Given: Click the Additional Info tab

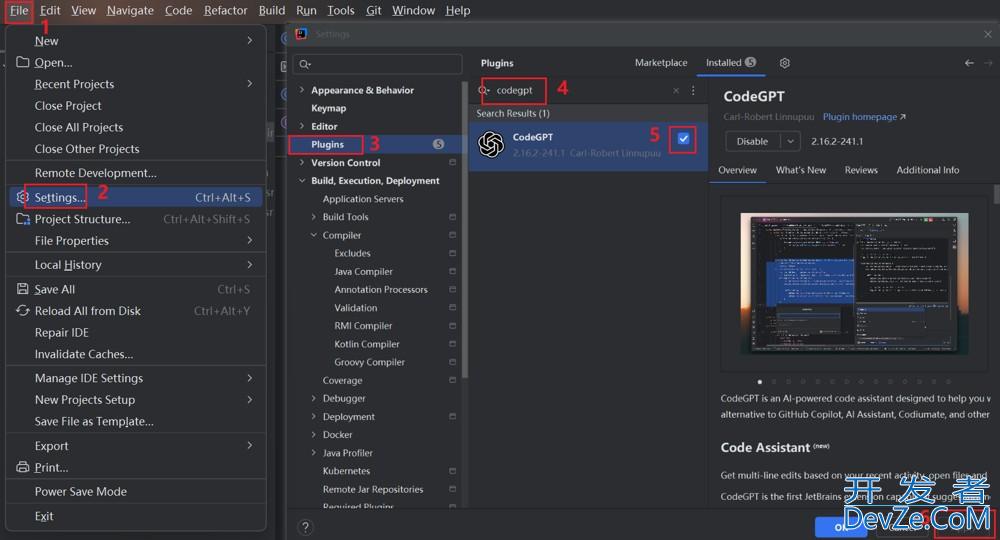Looking at the screenshot, I should tap(927, 170).
